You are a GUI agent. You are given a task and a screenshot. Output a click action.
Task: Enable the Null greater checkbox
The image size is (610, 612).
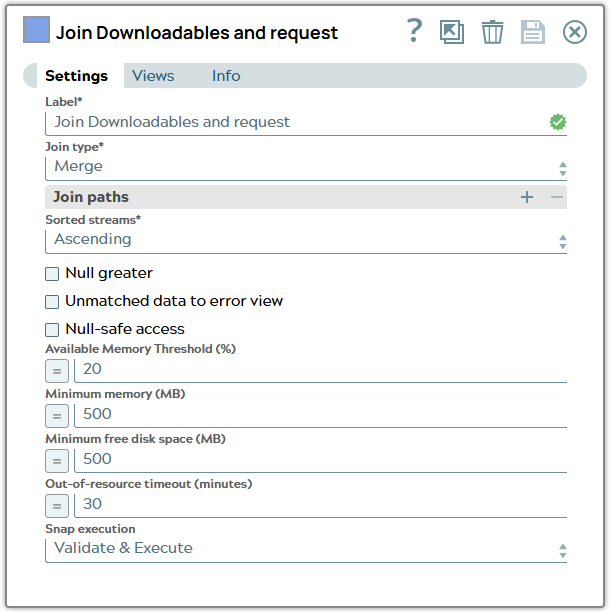click(52, 274)
